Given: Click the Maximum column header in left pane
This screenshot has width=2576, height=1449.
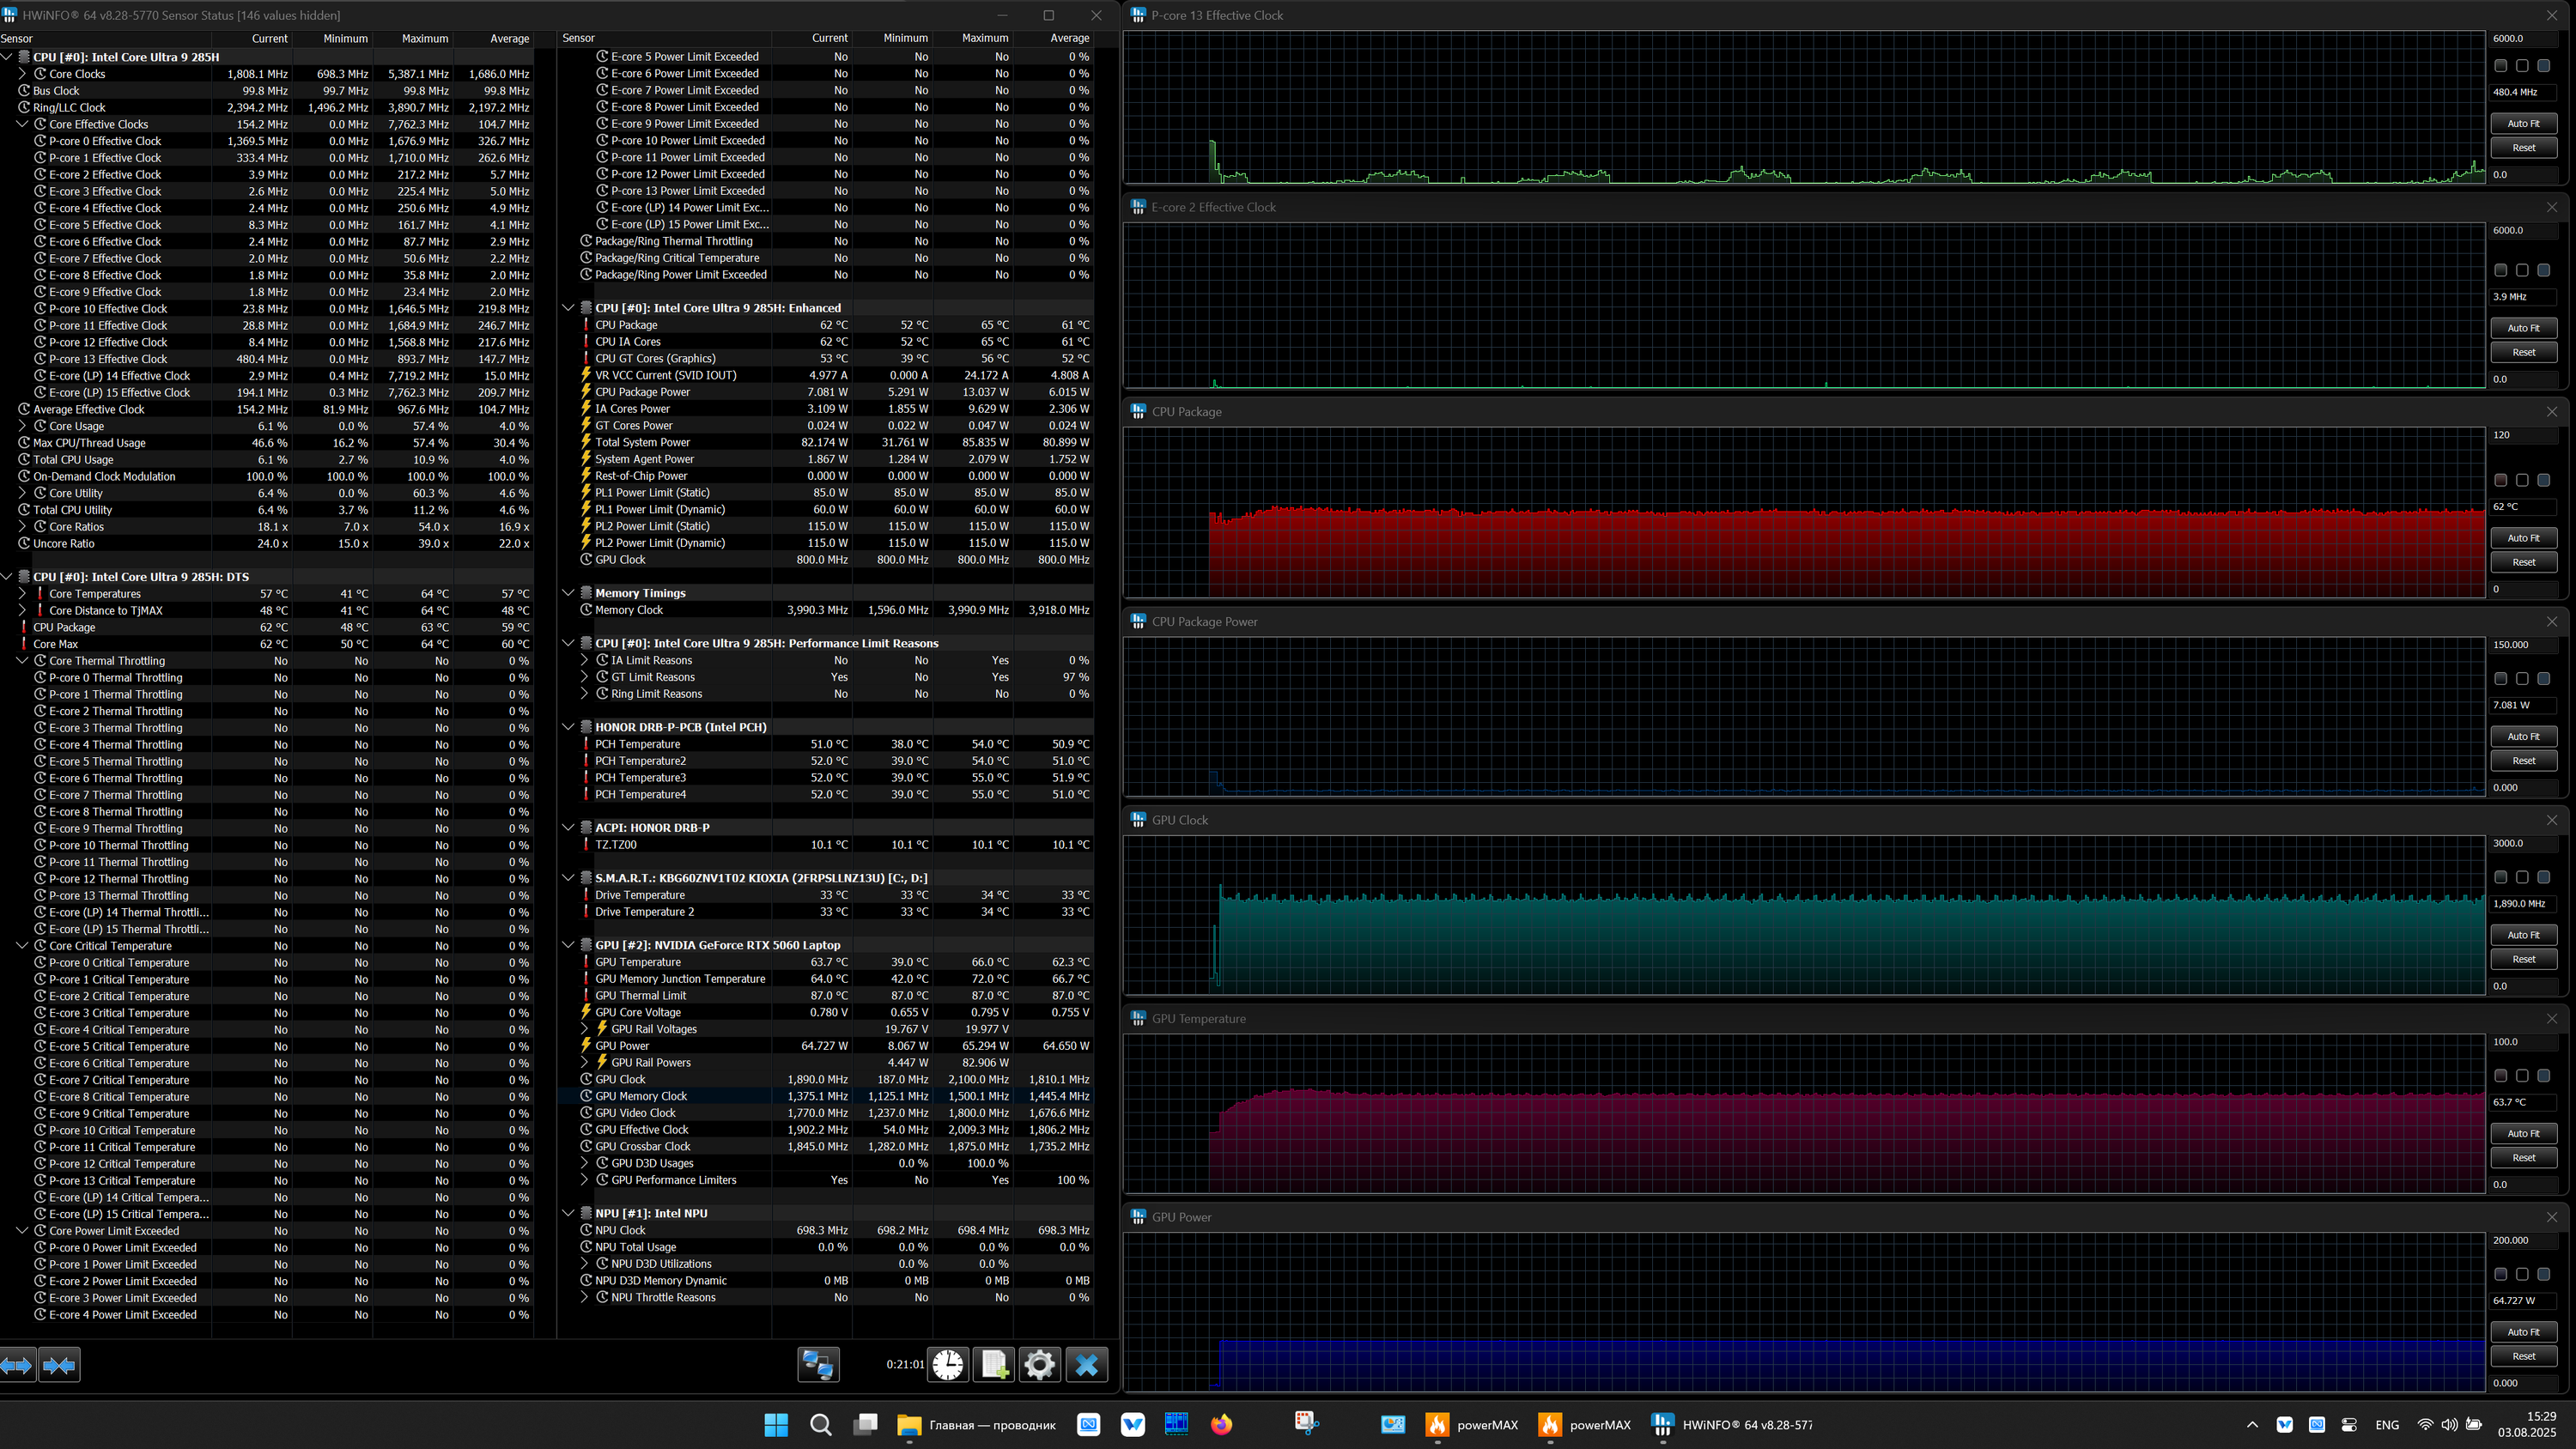Looking at the screenshot, I should click(x=424, y=39).
